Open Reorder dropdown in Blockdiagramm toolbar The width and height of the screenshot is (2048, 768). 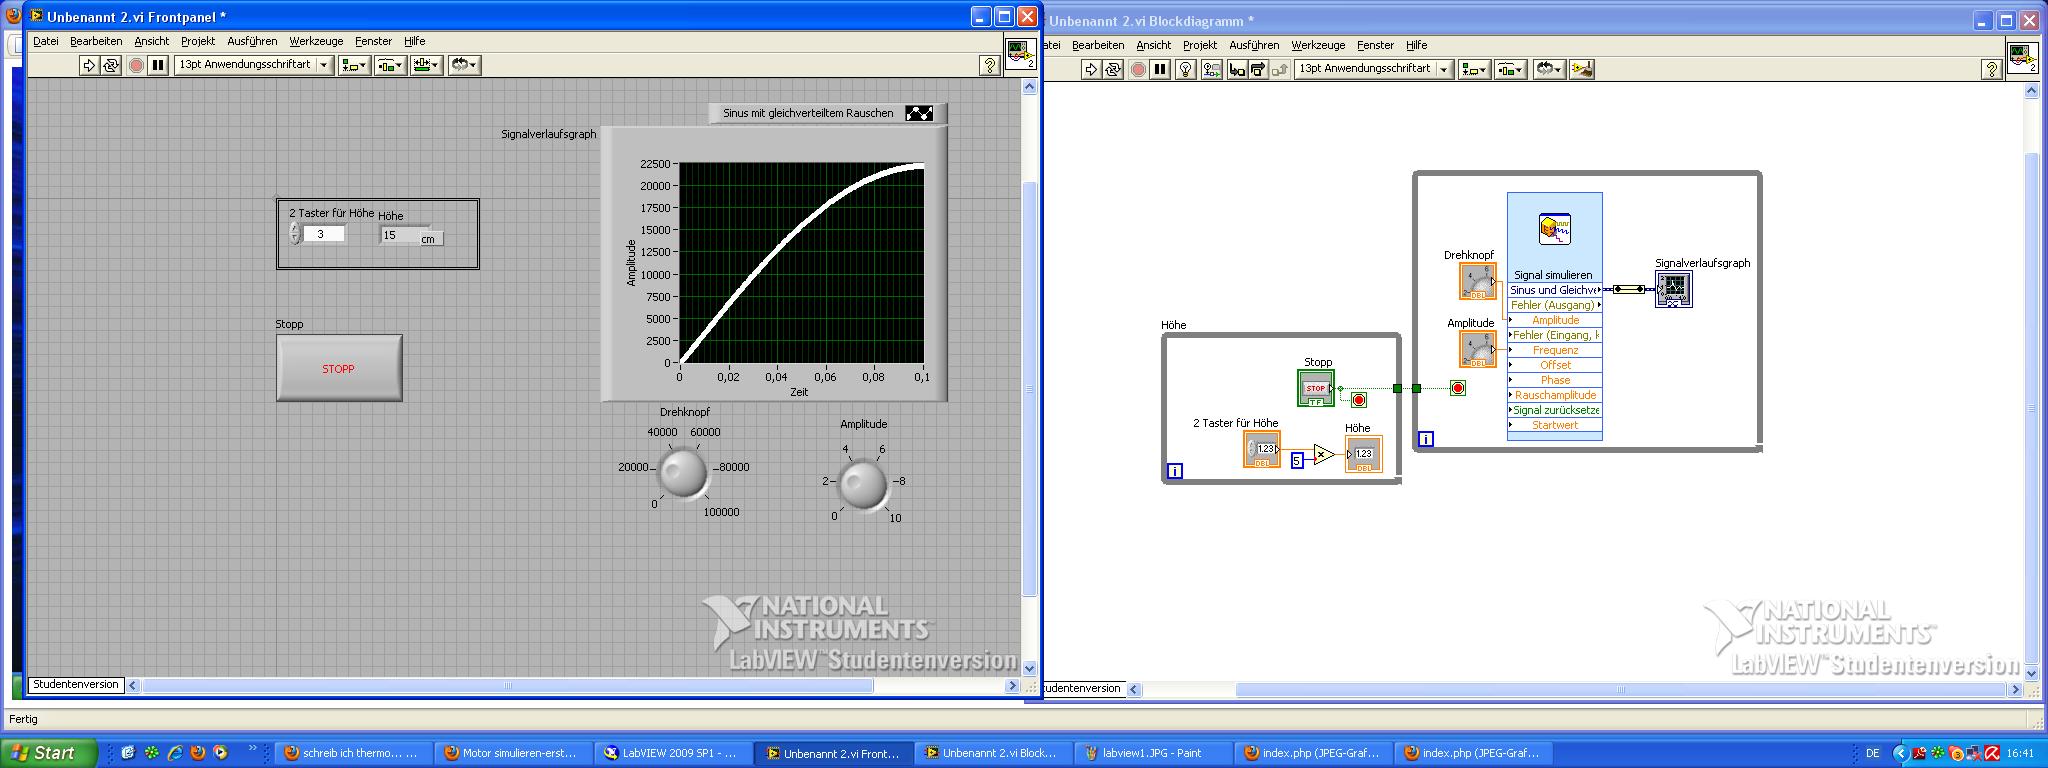1549,69
